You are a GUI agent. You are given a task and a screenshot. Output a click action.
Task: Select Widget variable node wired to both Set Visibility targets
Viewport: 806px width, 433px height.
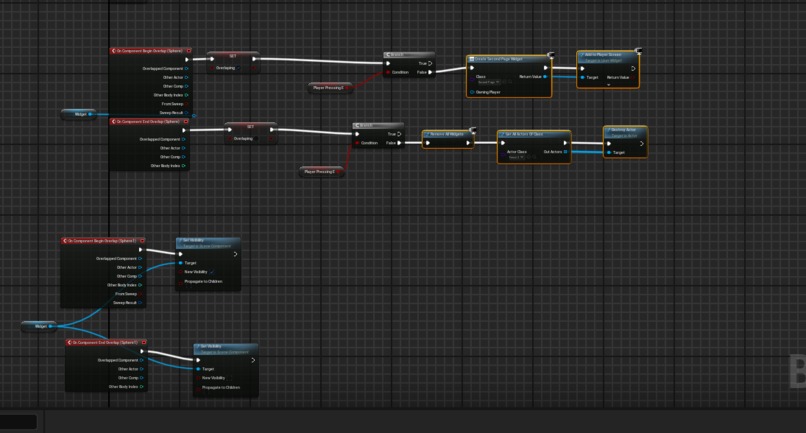39,326
